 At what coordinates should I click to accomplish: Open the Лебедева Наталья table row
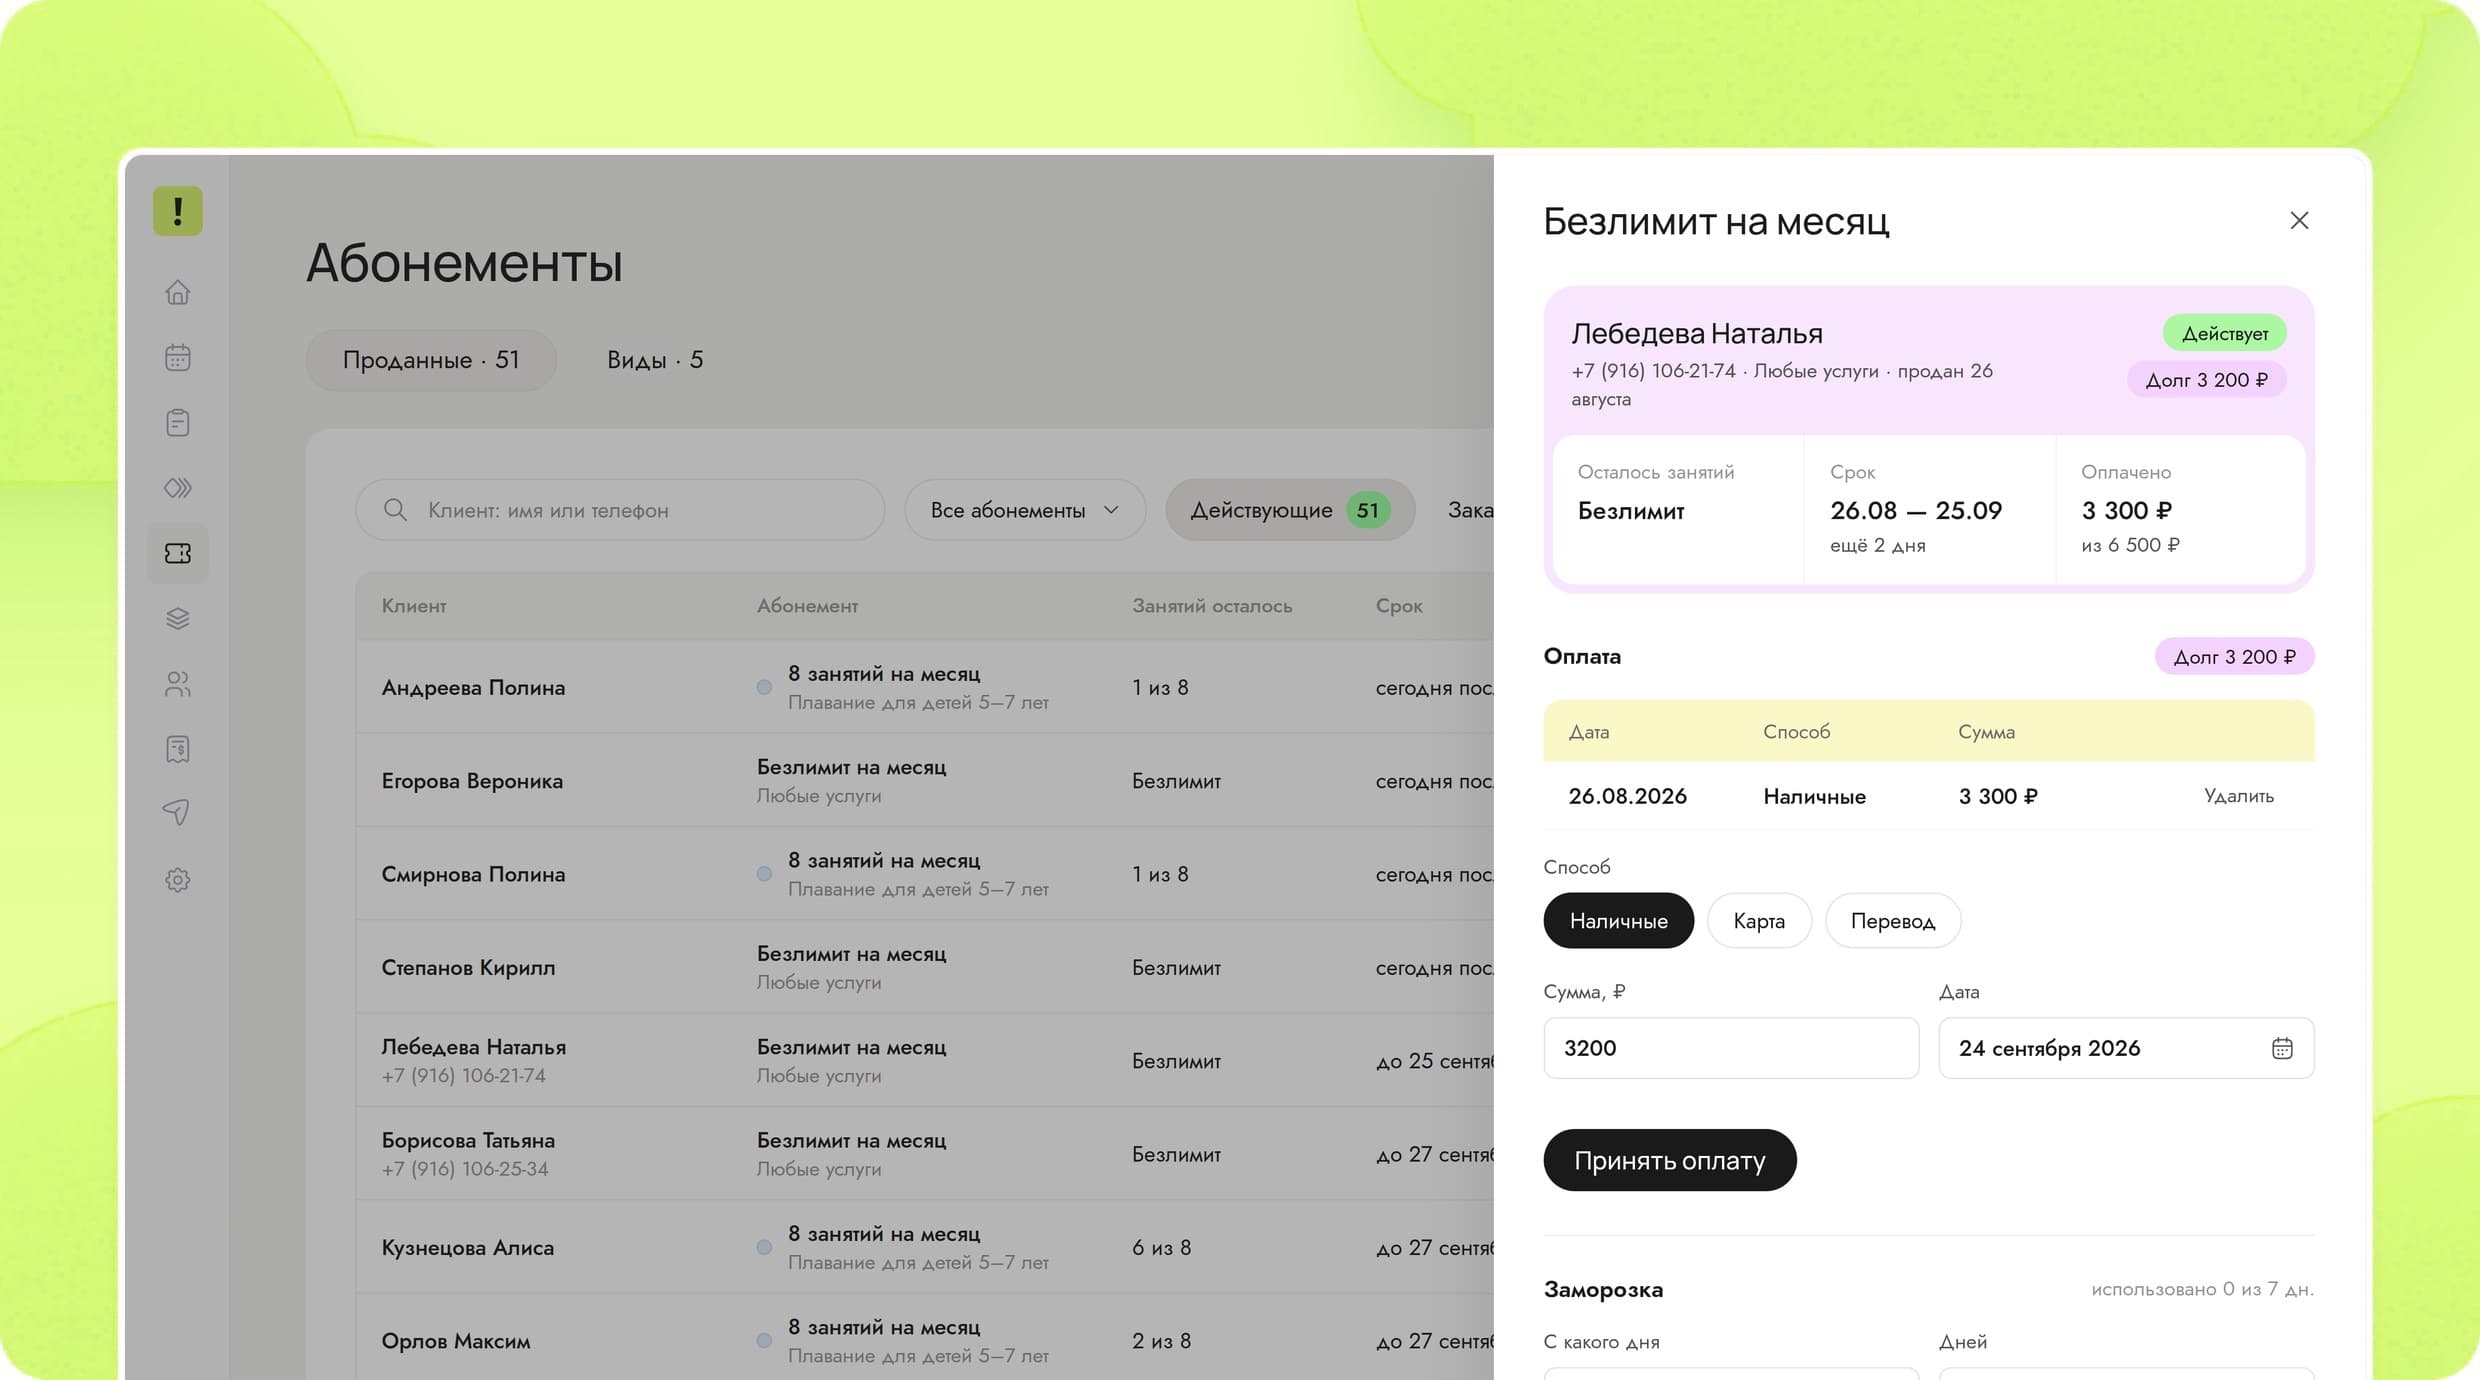point(925,1060)
